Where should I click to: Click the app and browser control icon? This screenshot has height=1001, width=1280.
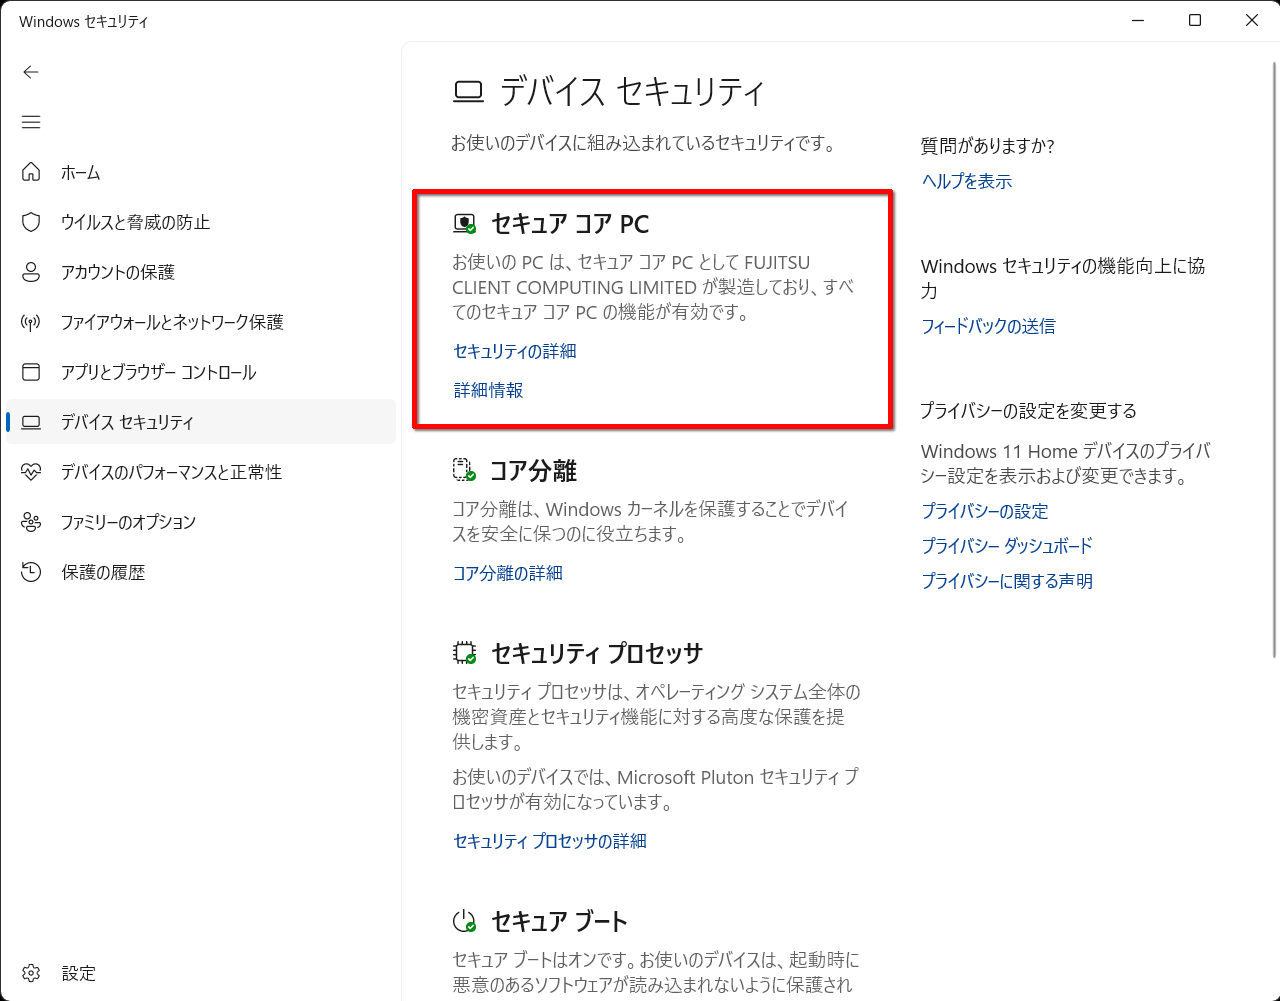point(31,372)
